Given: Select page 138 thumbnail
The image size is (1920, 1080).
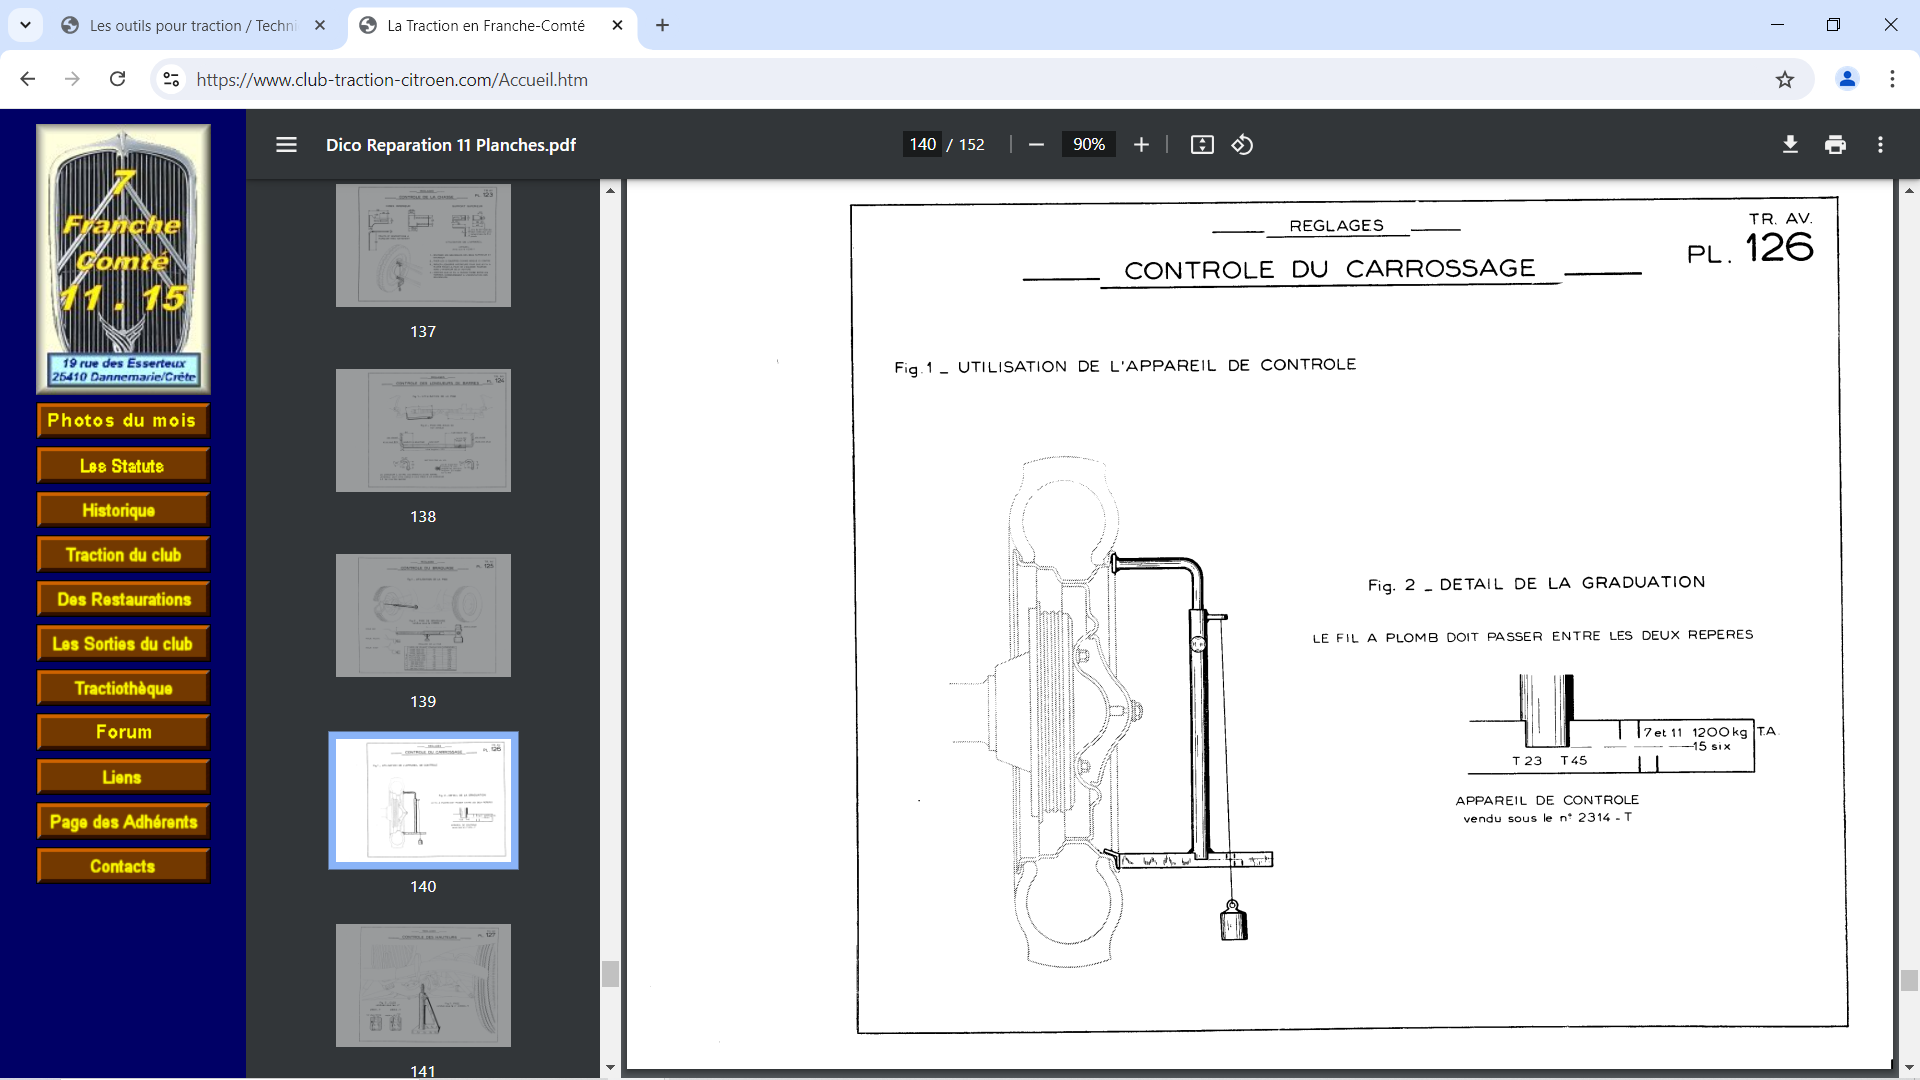Looking at the screenshot, I should tap(423, 430).
